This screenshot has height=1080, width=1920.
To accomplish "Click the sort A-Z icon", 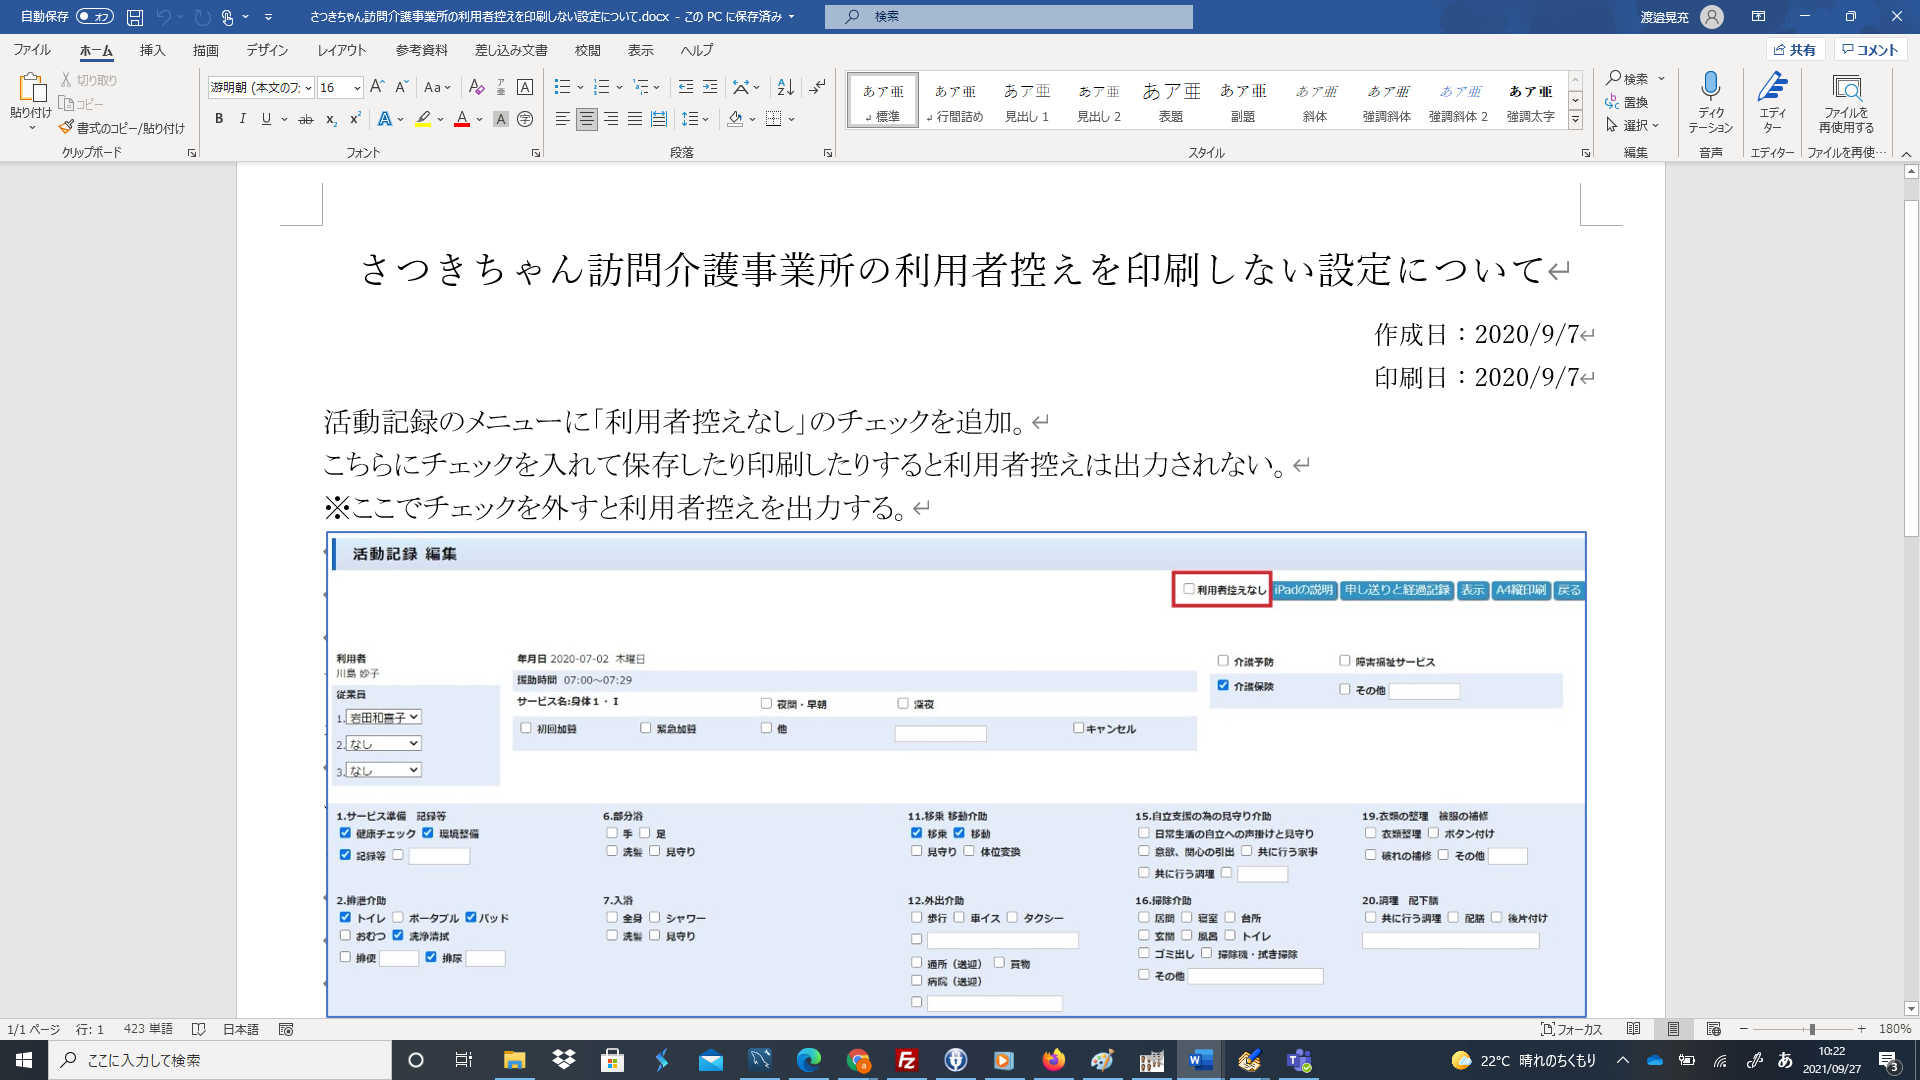I will tap(786, 87).
